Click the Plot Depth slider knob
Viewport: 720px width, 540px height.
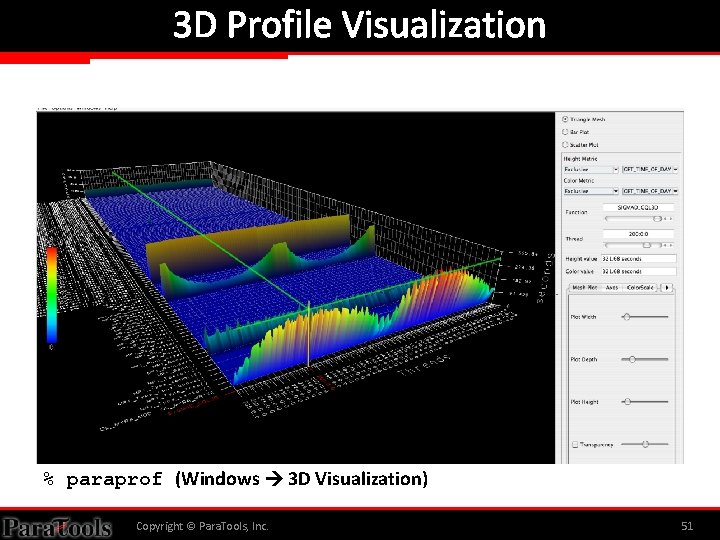632,359
